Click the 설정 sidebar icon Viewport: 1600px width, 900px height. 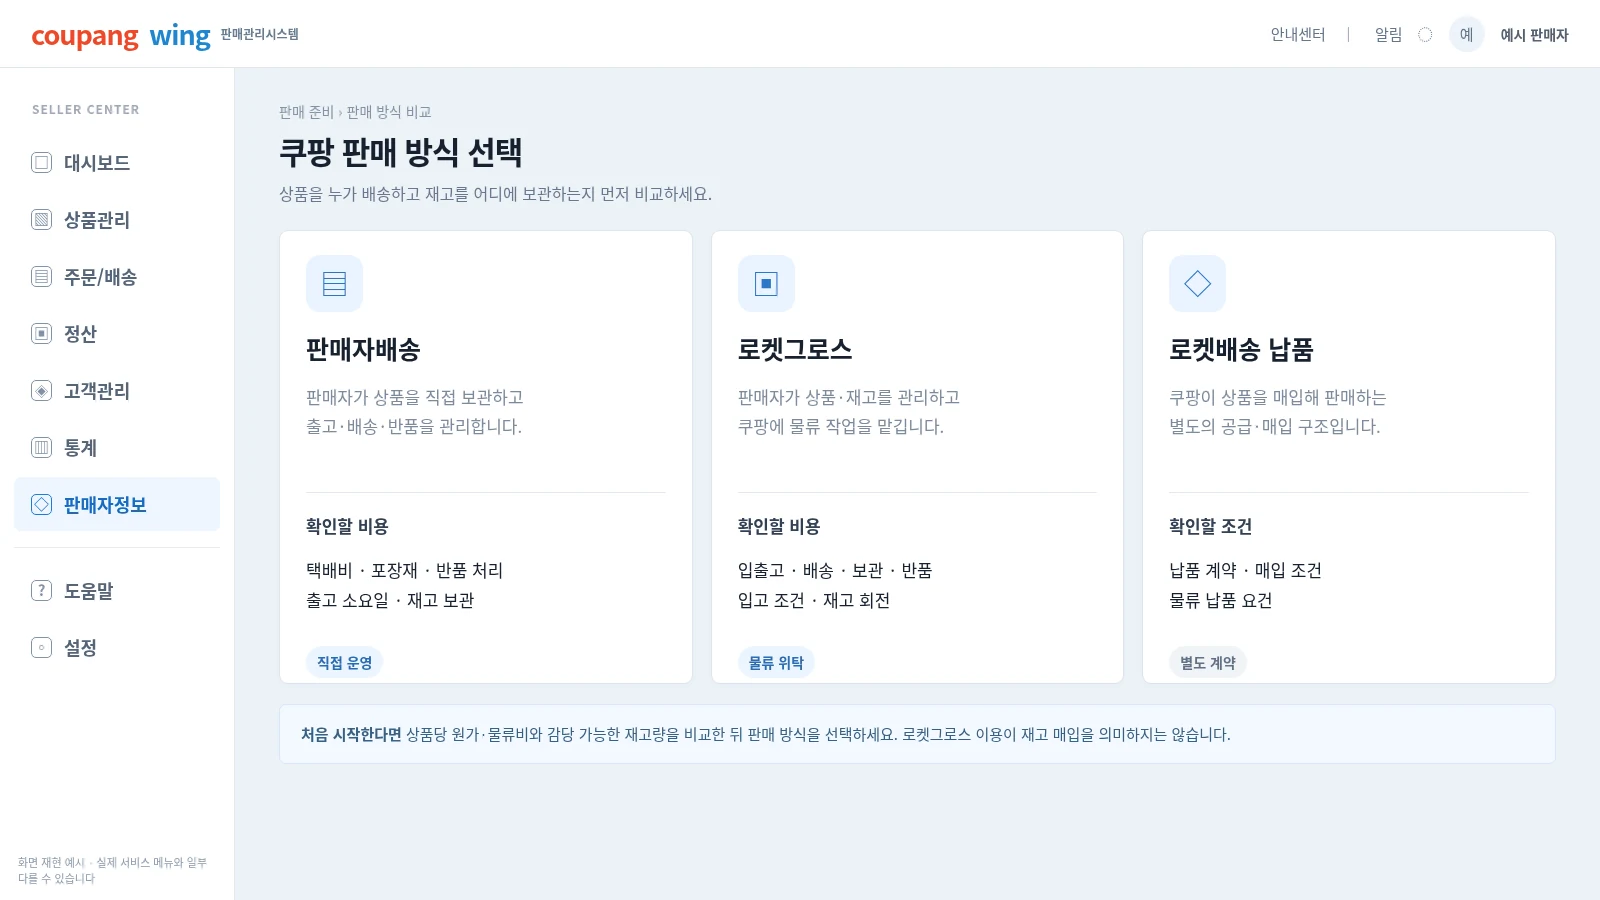[x=41, y=647]
